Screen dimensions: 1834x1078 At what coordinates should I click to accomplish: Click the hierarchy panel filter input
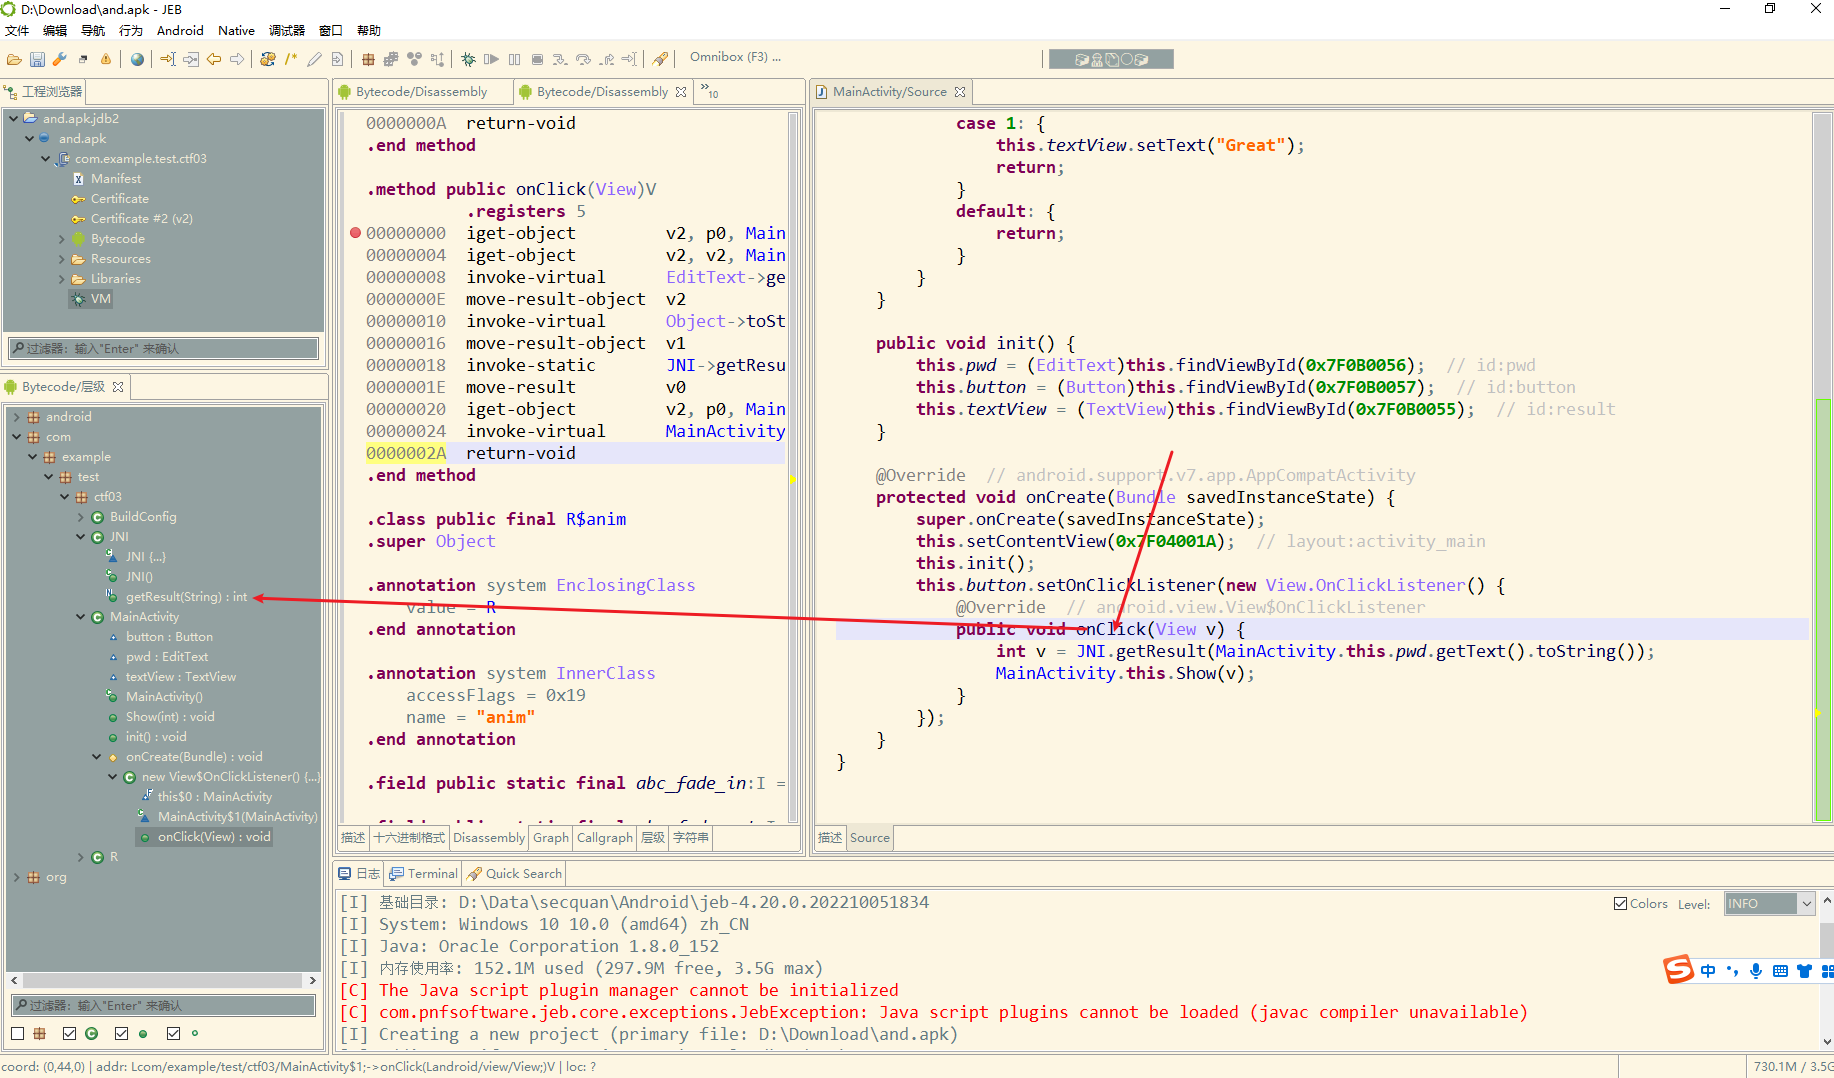click(x=164, y=1005)
